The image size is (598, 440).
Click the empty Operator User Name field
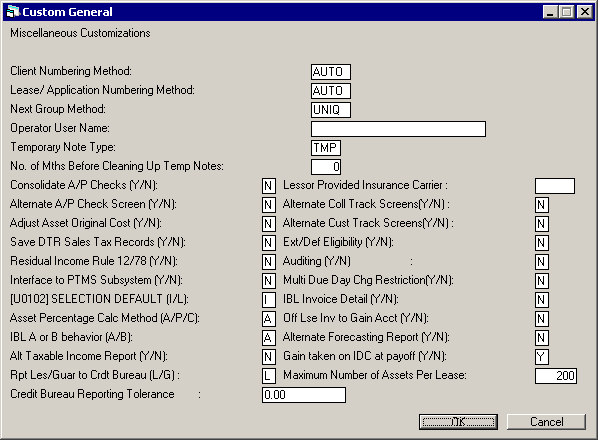click(x=398, y=129)
